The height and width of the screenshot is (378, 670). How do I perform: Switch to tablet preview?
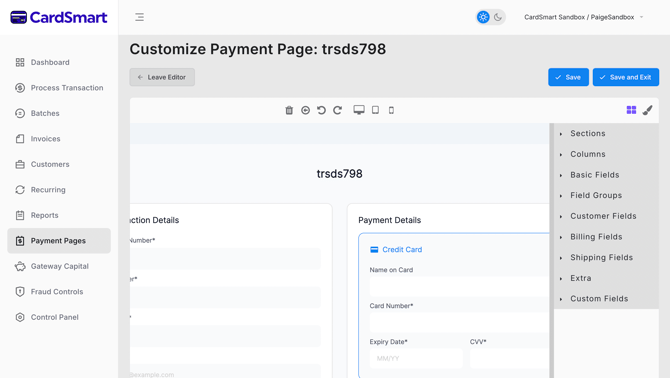click(x=375, y=110)
